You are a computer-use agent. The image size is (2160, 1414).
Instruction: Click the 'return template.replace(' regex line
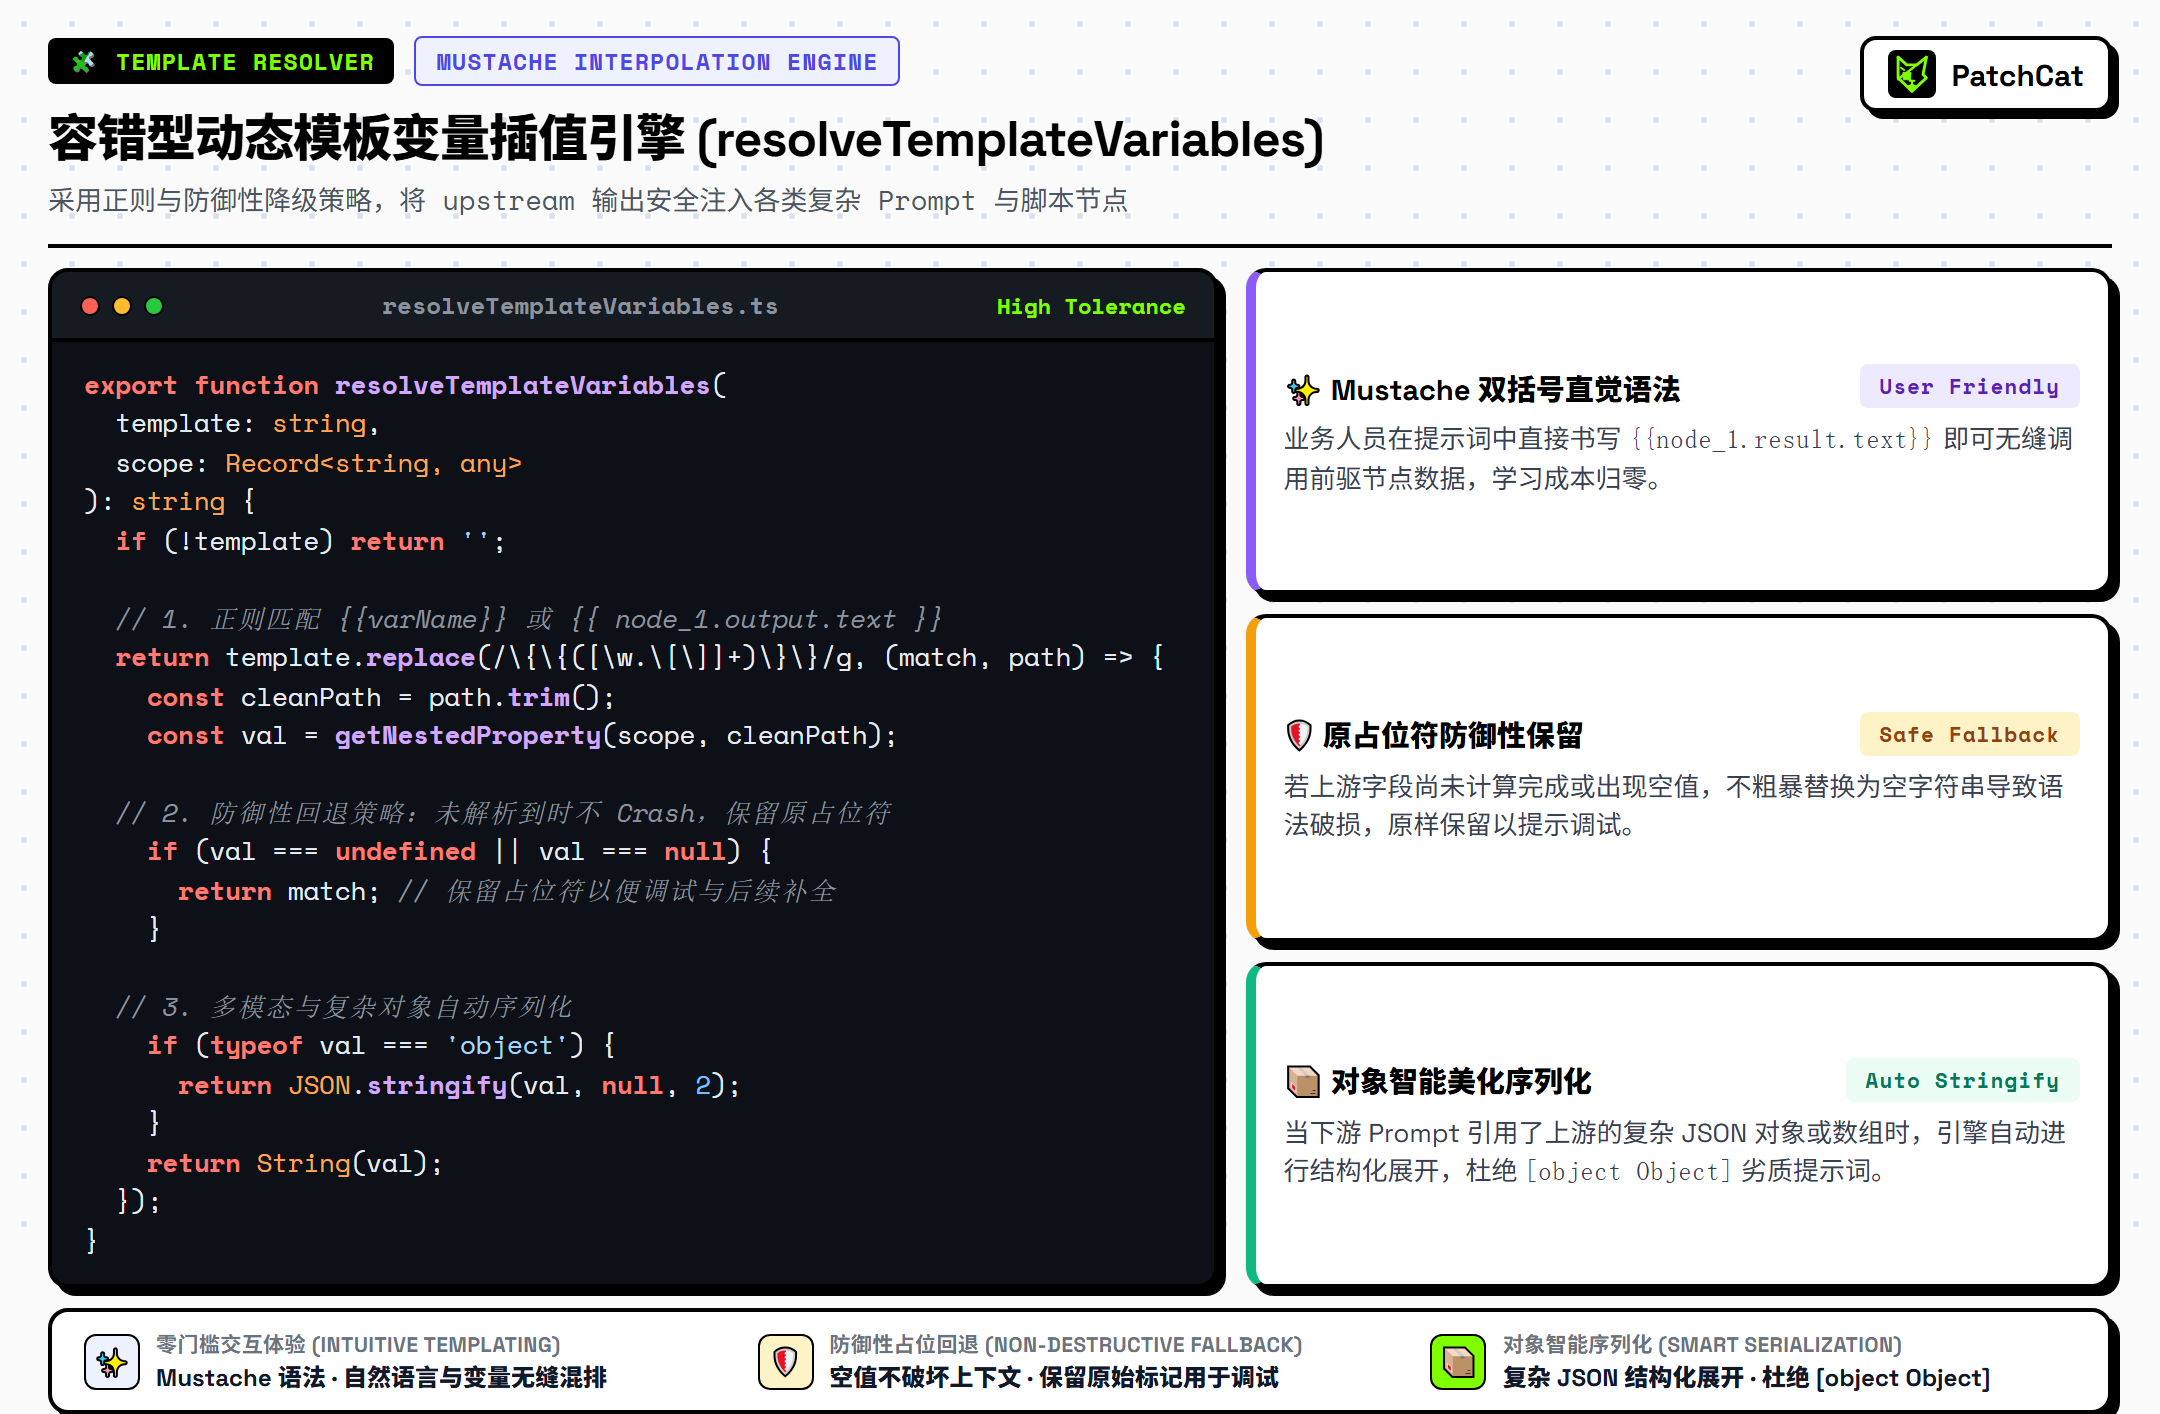click(640, 658)
